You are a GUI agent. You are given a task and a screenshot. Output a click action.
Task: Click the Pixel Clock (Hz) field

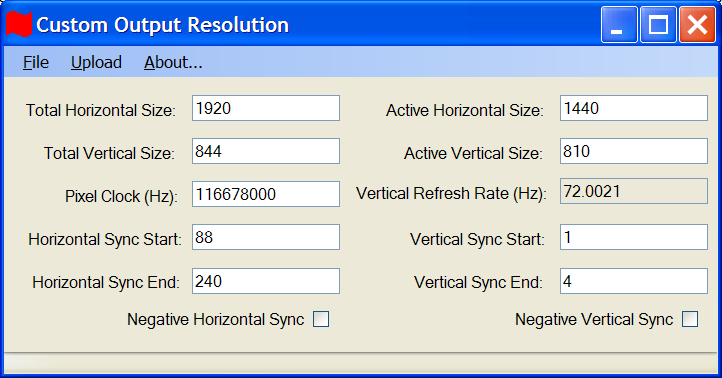(x=266, y=194)
